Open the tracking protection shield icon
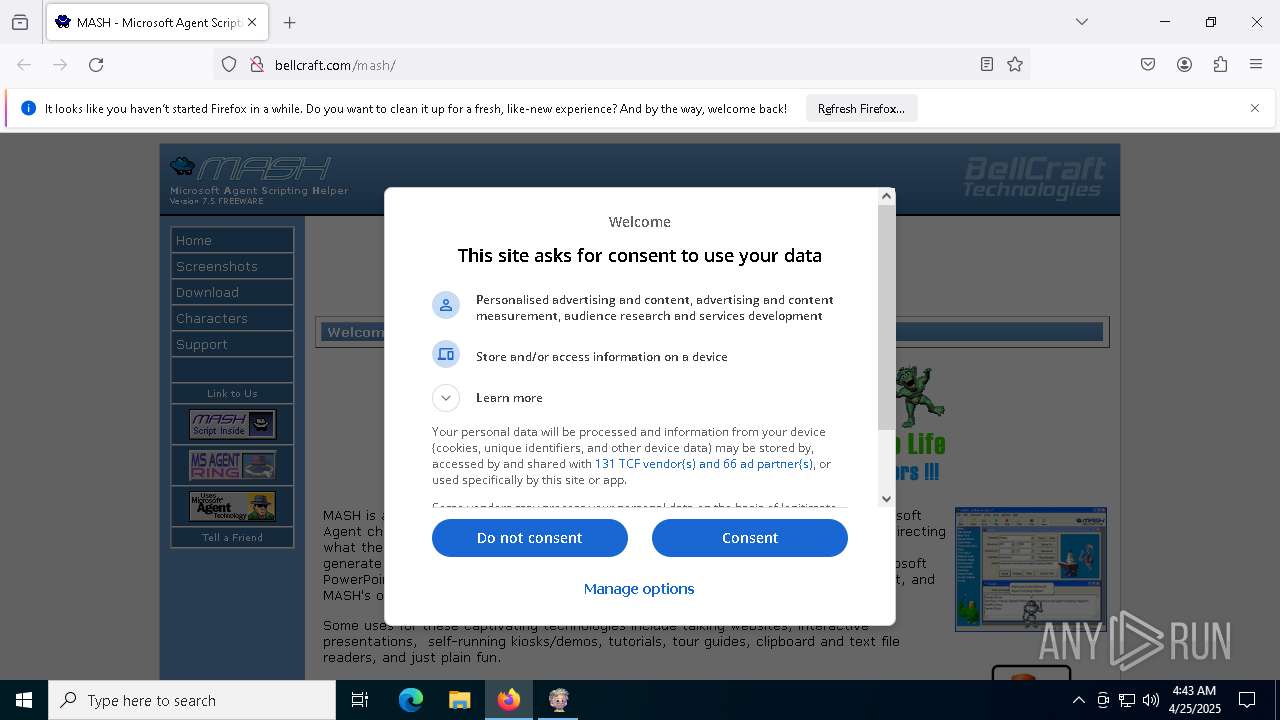Screen dimensions: 1280x720 coord(229,65)
